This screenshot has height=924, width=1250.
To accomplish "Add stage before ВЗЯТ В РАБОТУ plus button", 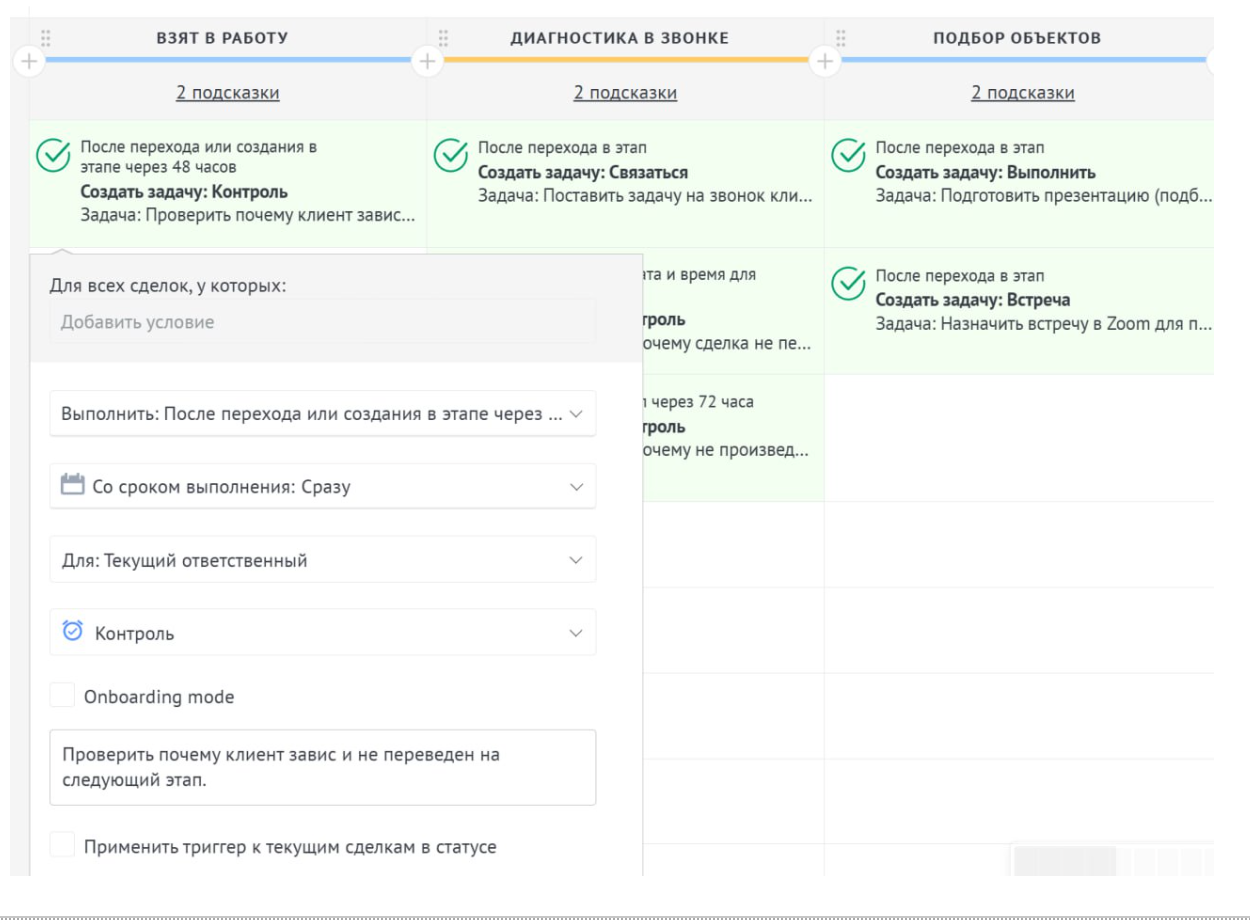I will pos(28,61).
